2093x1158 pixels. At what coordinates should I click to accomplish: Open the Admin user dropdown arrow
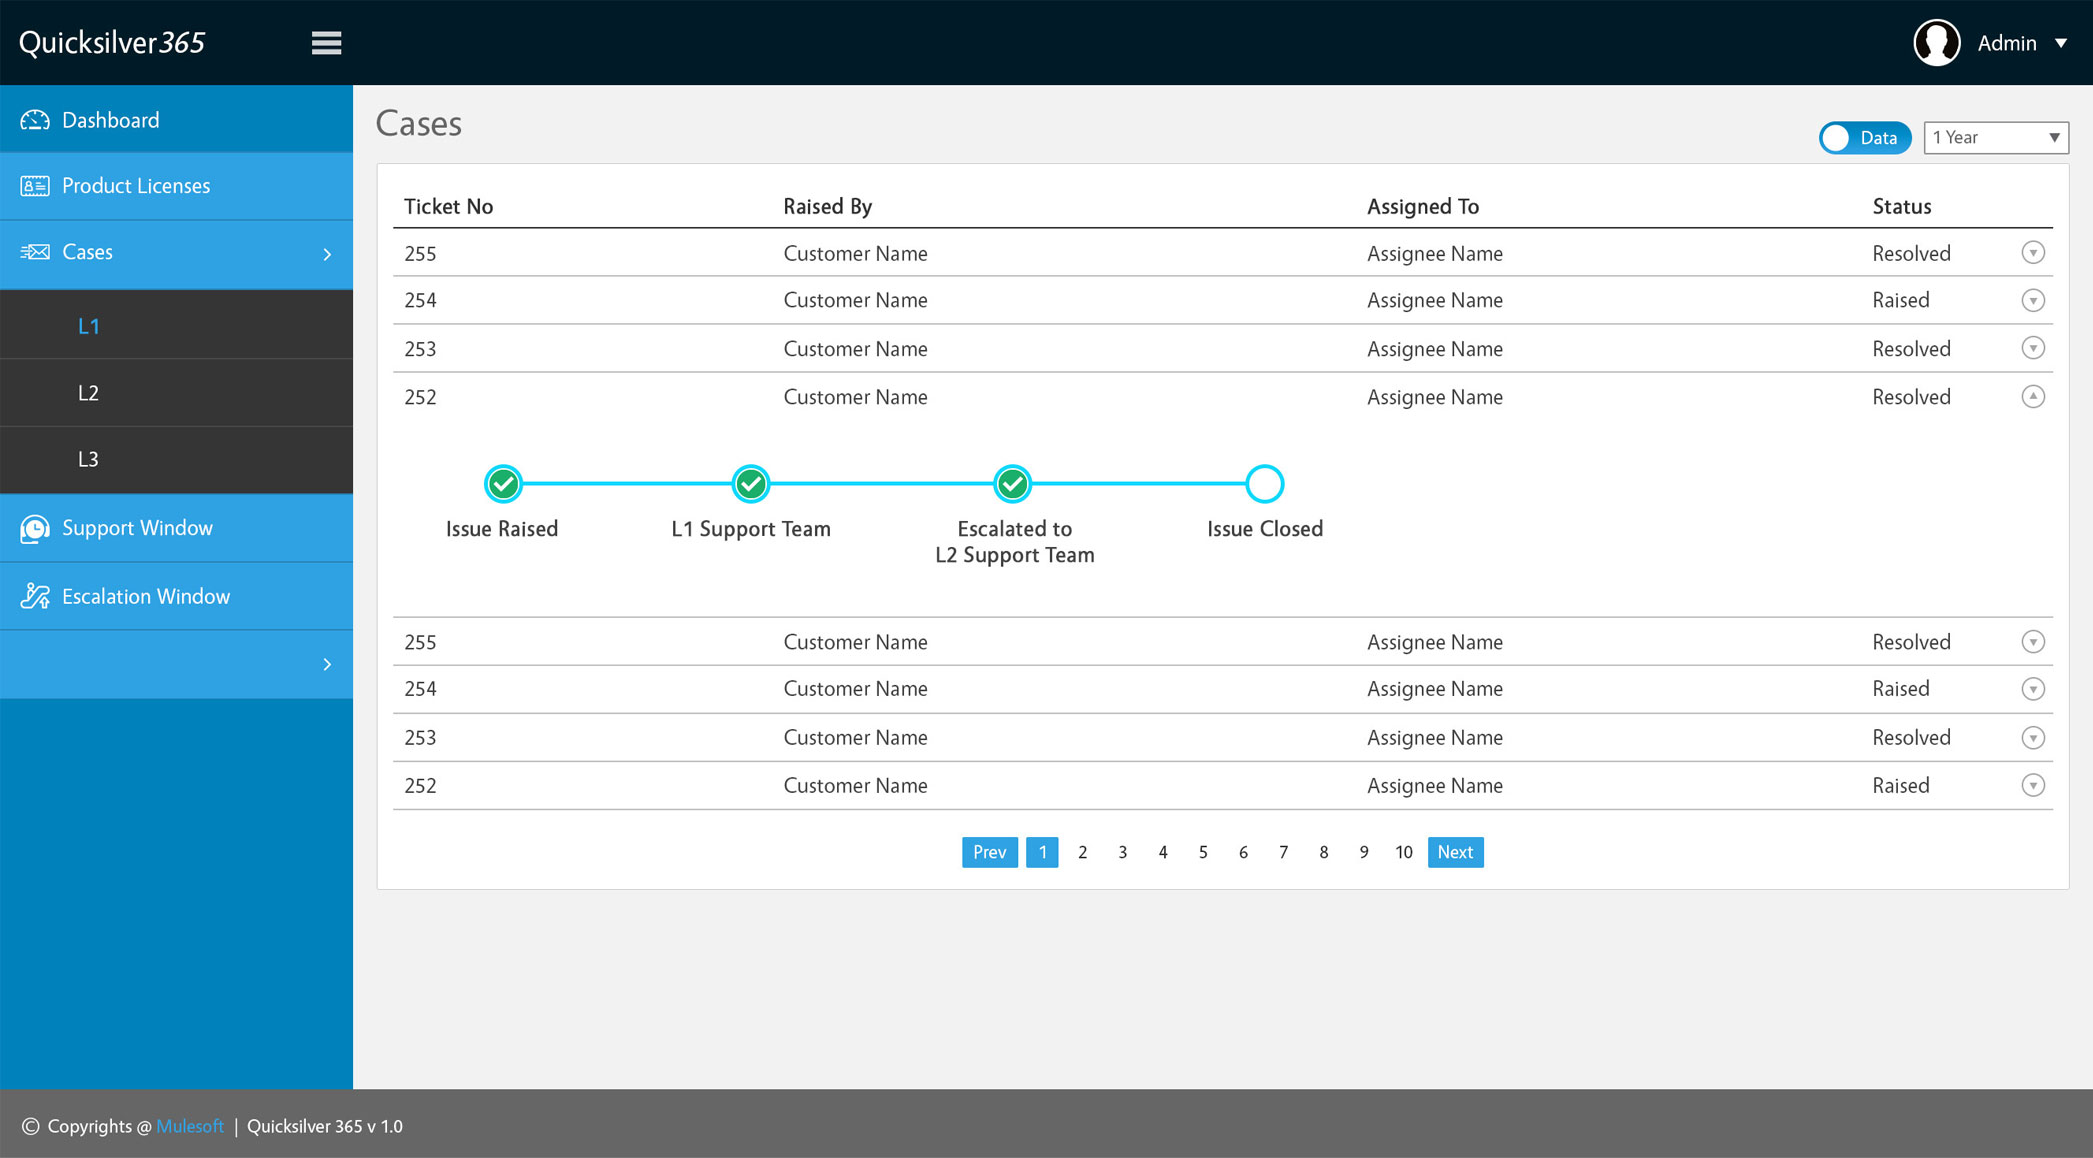2061,43
